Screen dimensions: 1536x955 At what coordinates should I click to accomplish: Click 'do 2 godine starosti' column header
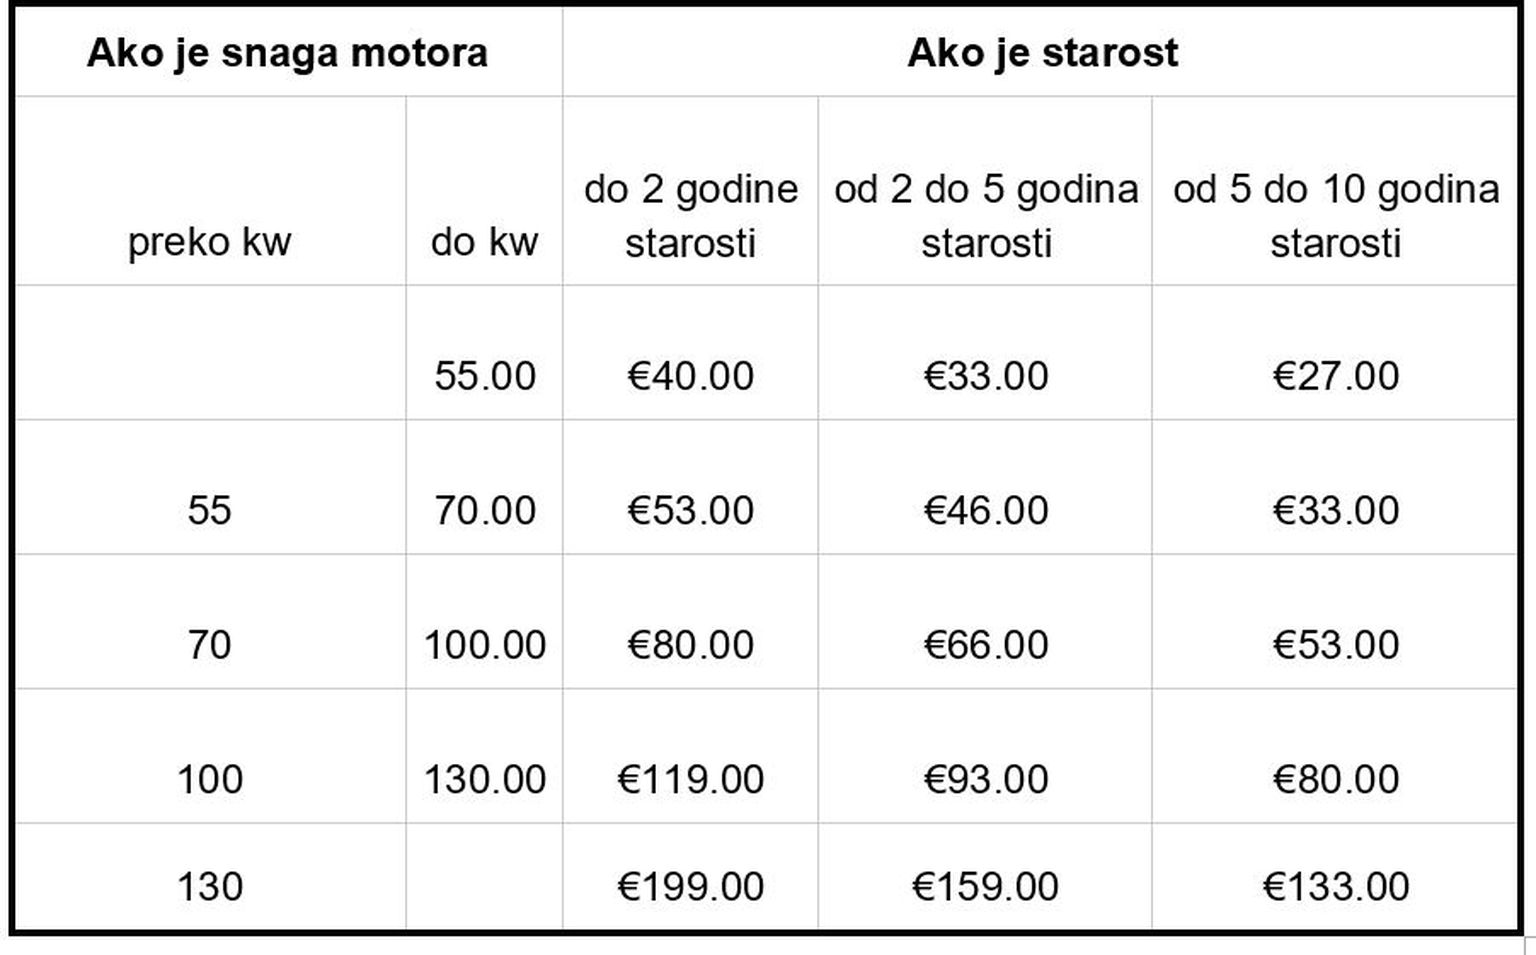[690, 216]
